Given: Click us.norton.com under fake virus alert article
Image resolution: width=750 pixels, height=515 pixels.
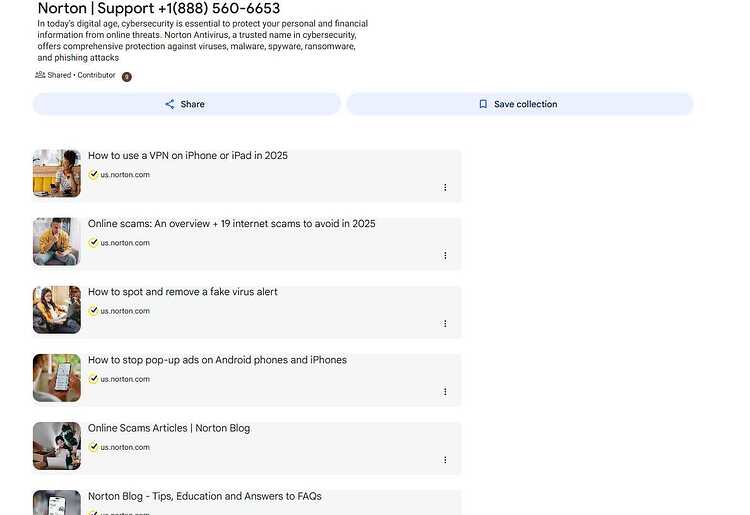Looking at the screenshot, I should click(125, 311).
